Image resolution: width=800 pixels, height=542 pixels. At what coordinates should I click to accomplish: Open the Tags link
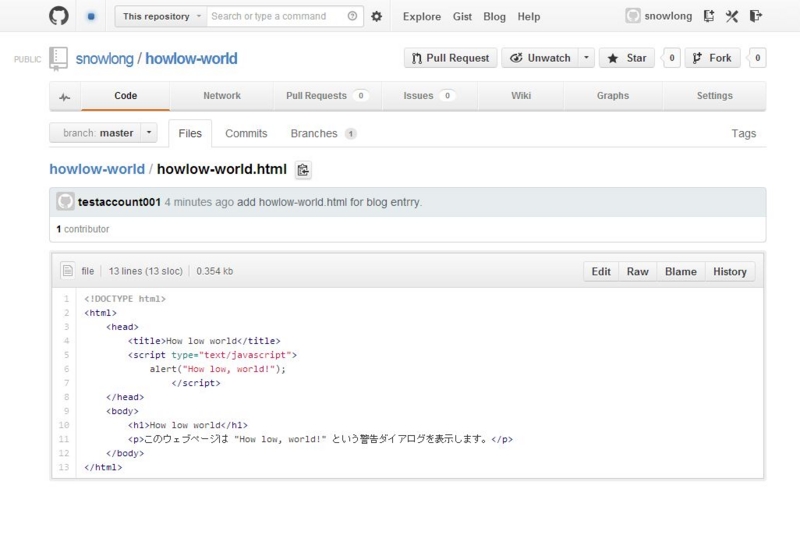743,133
